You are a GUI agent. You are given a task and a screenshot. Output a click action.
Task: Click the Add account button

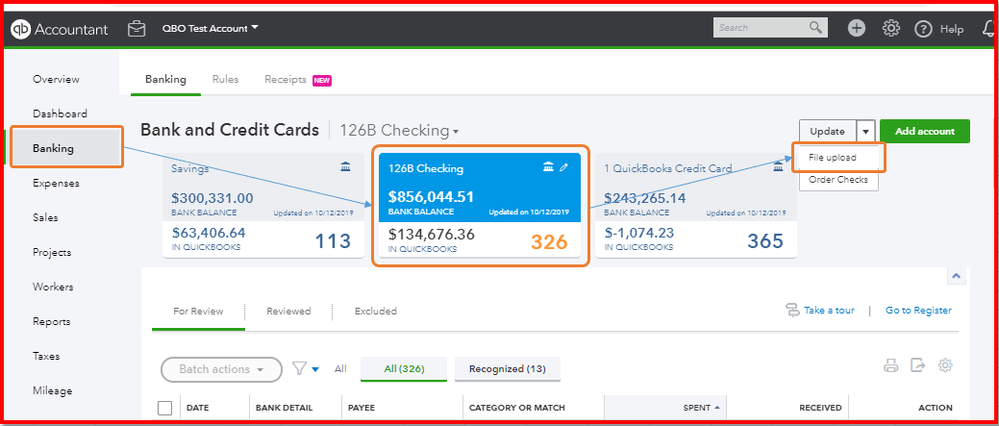(x=924, y=132)
